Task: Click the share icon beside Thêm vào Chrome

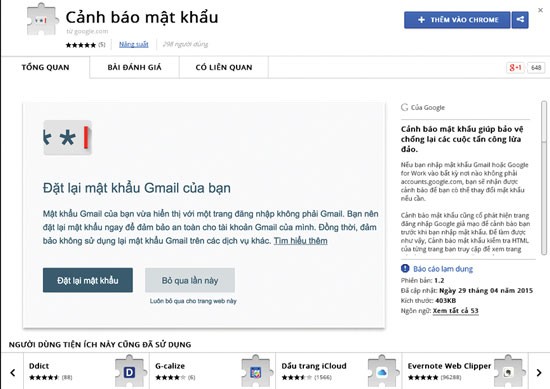Action: coord(520,20)
